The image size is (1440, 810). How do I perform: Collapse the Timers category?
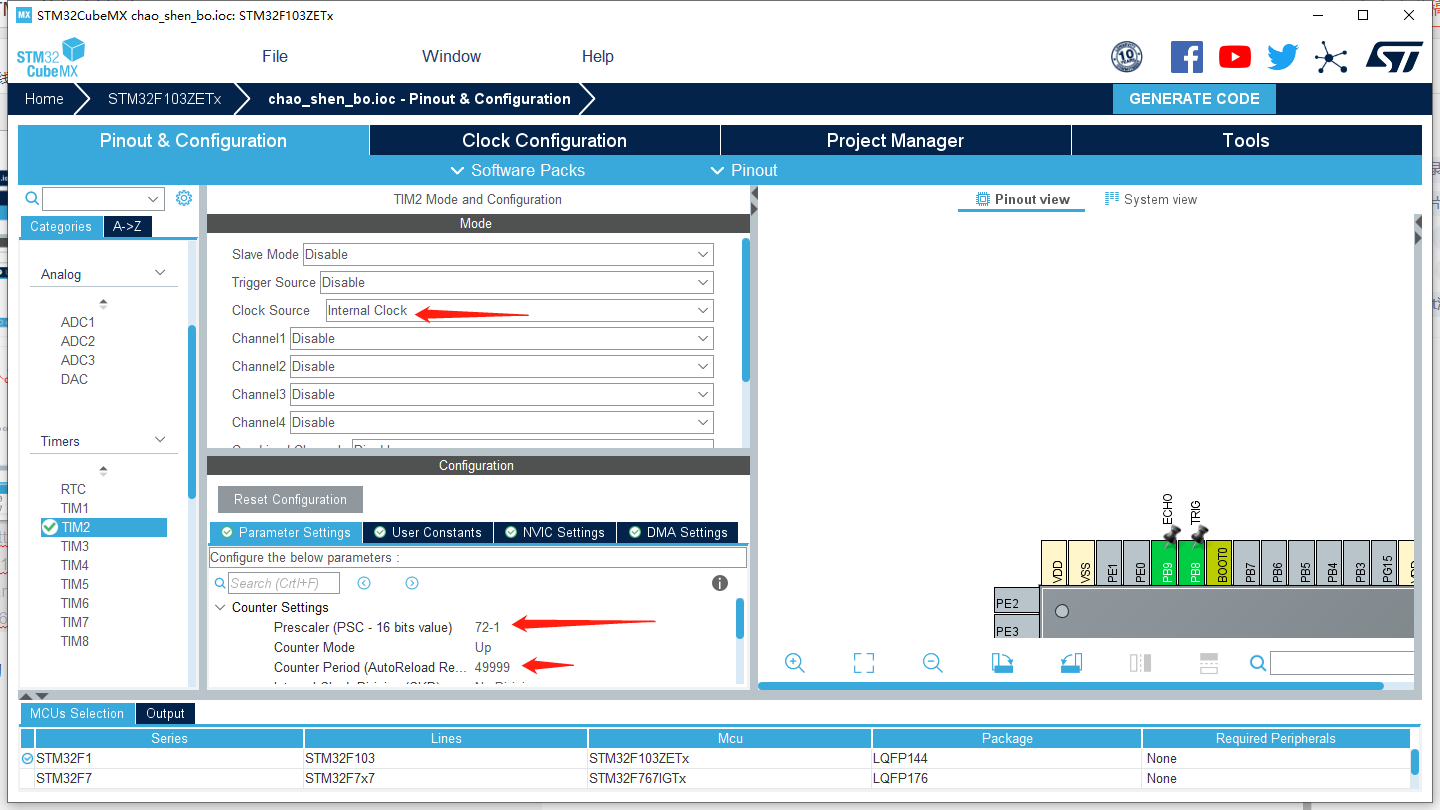click(160, 440)
